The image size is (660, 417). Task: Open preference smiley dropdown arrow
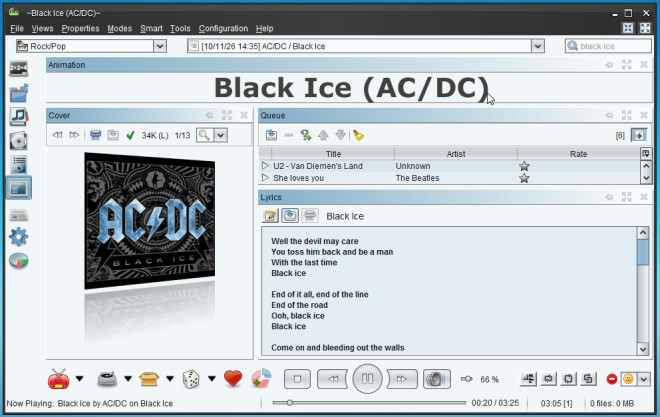644,379
